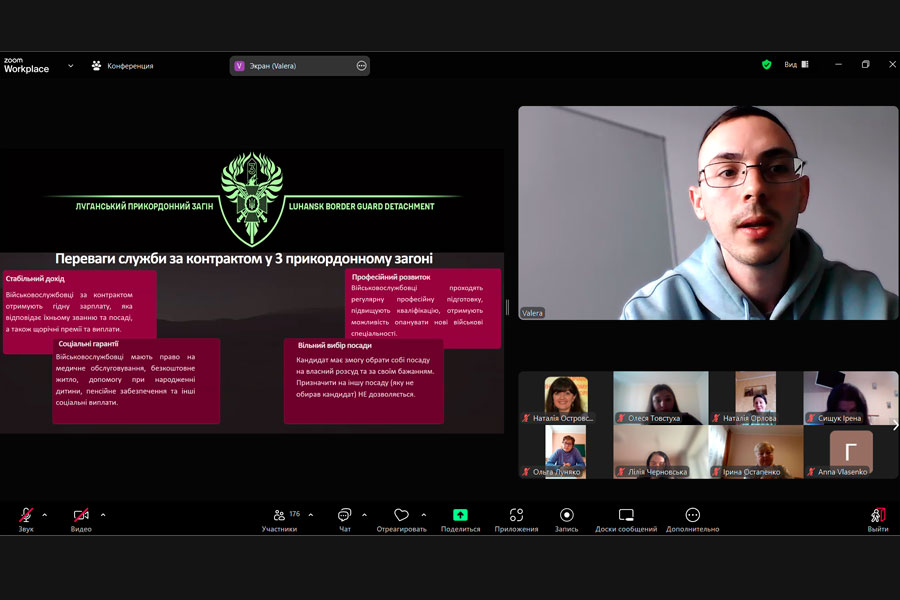Click the Професійний розвиток heading on slide

(x=391, y=277)
